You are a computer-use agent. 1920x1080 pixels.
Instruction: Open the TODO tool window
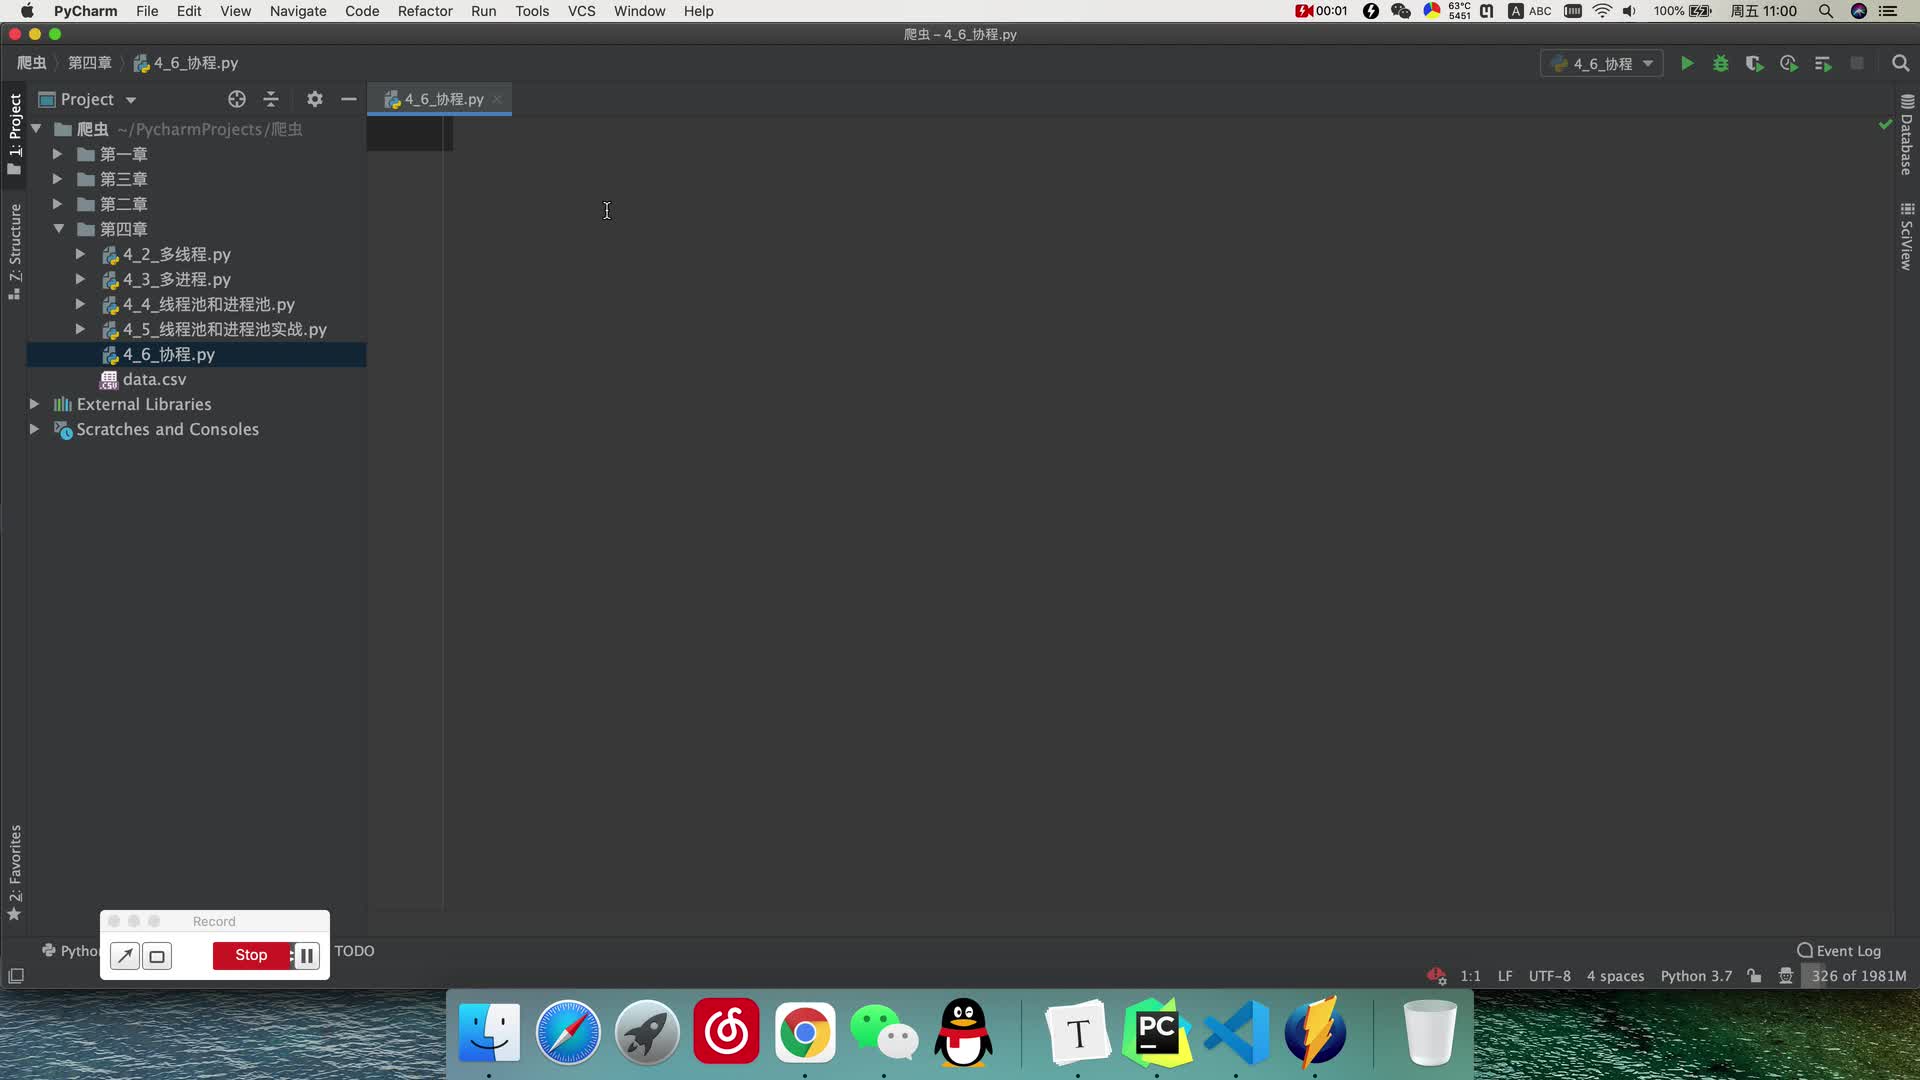point(354,951)
